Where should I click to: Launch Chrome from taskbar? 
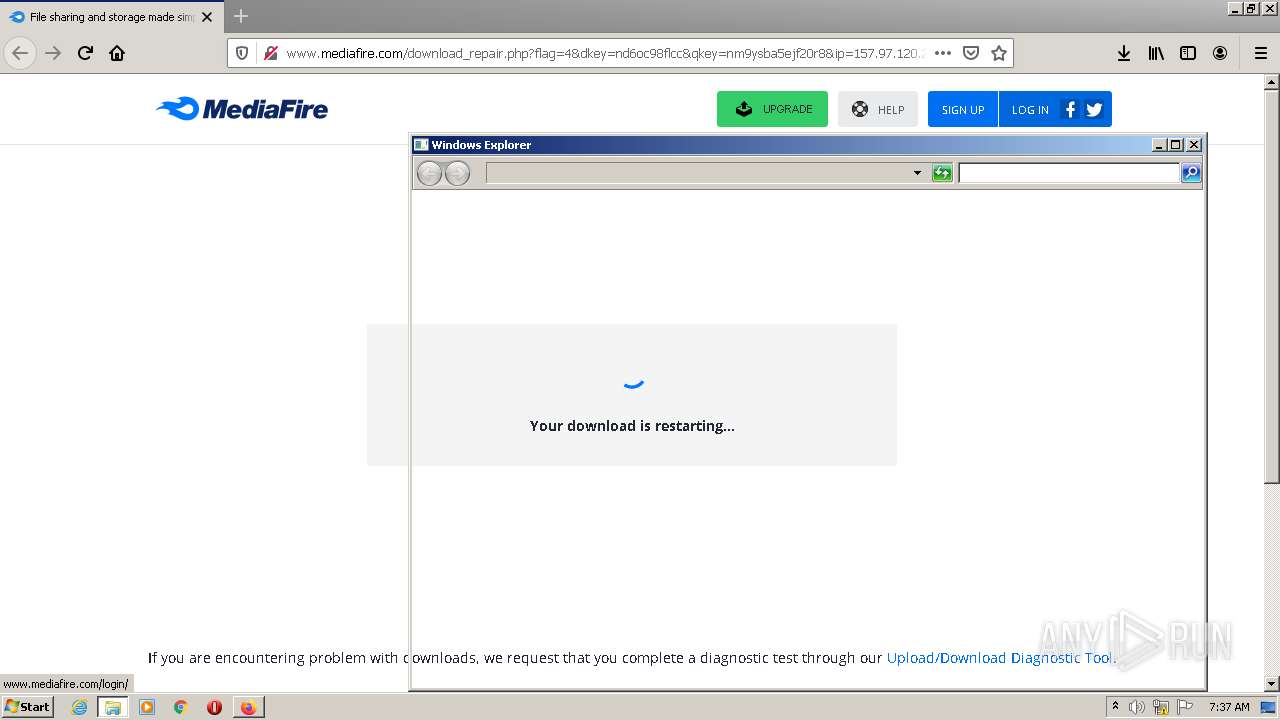(181, 707)
